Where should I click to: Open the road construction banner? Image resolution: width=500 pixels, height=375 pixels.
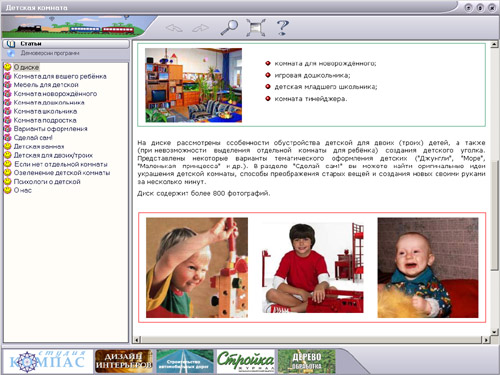point(185,361)
